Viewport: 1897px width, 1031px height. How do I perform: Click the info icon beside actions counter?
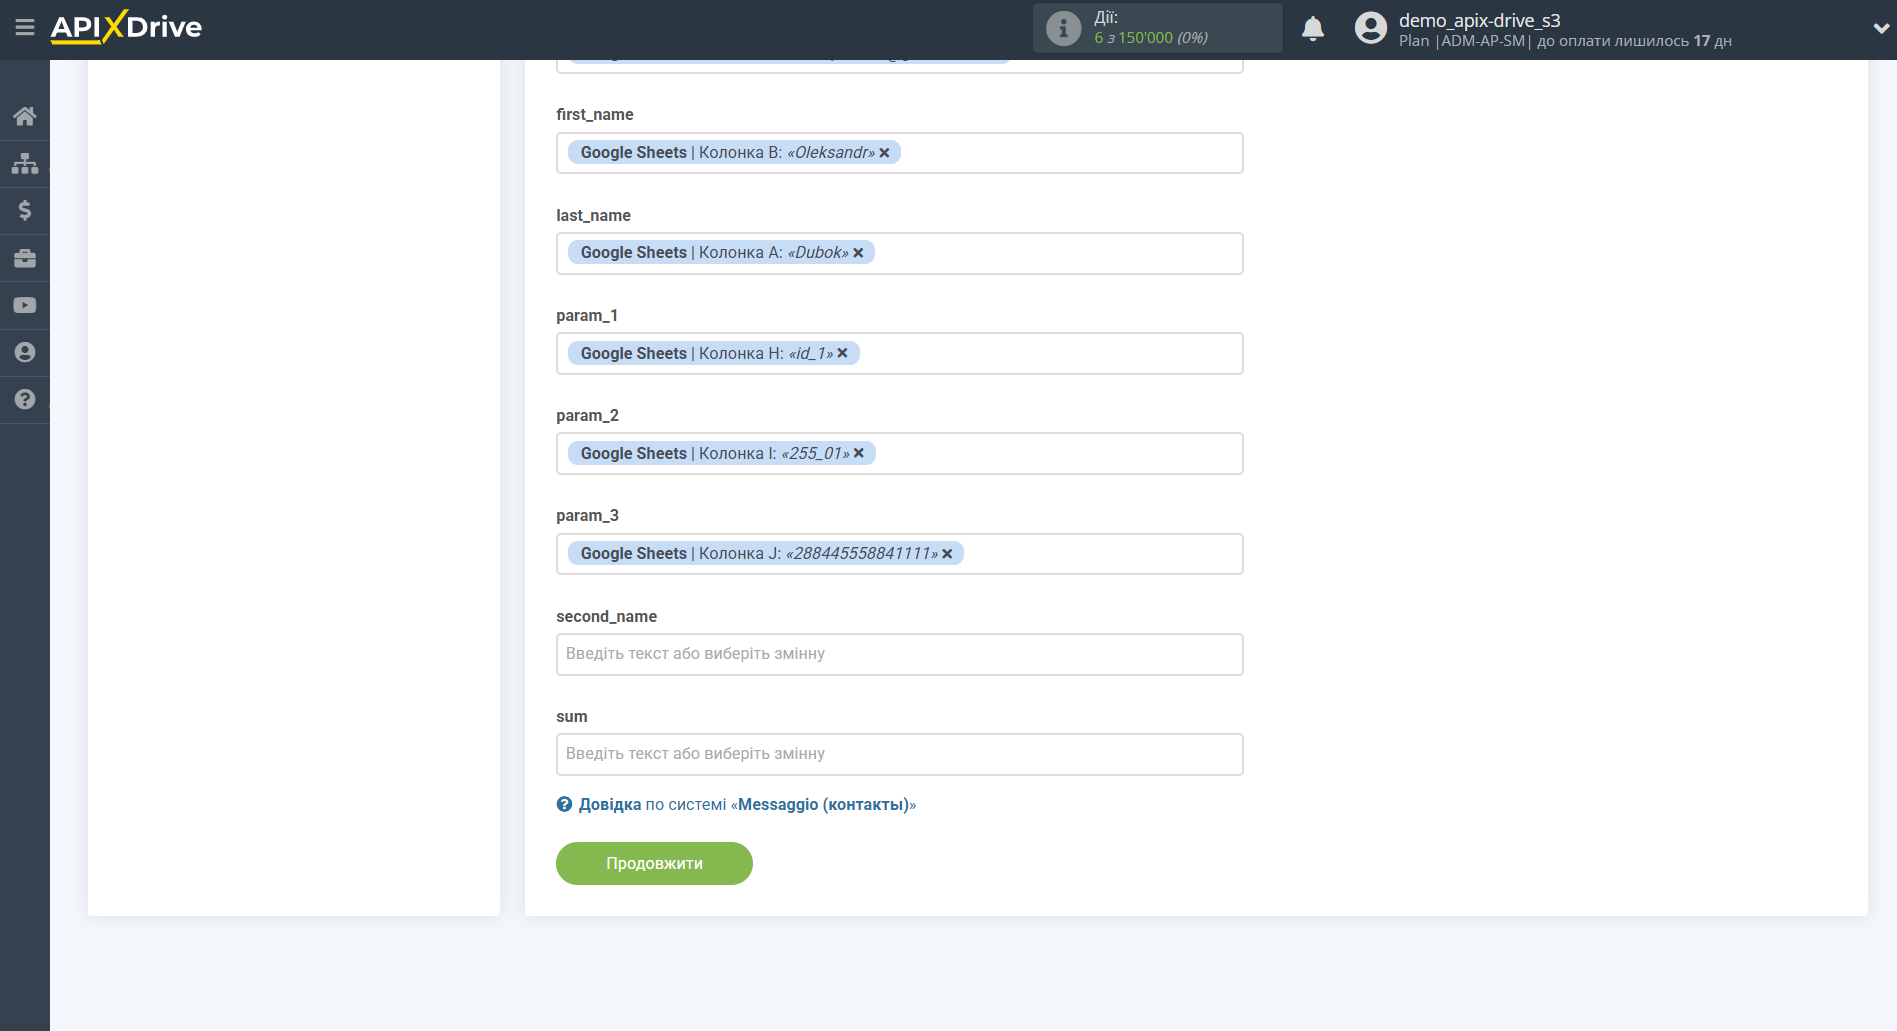coord(1063,29)
